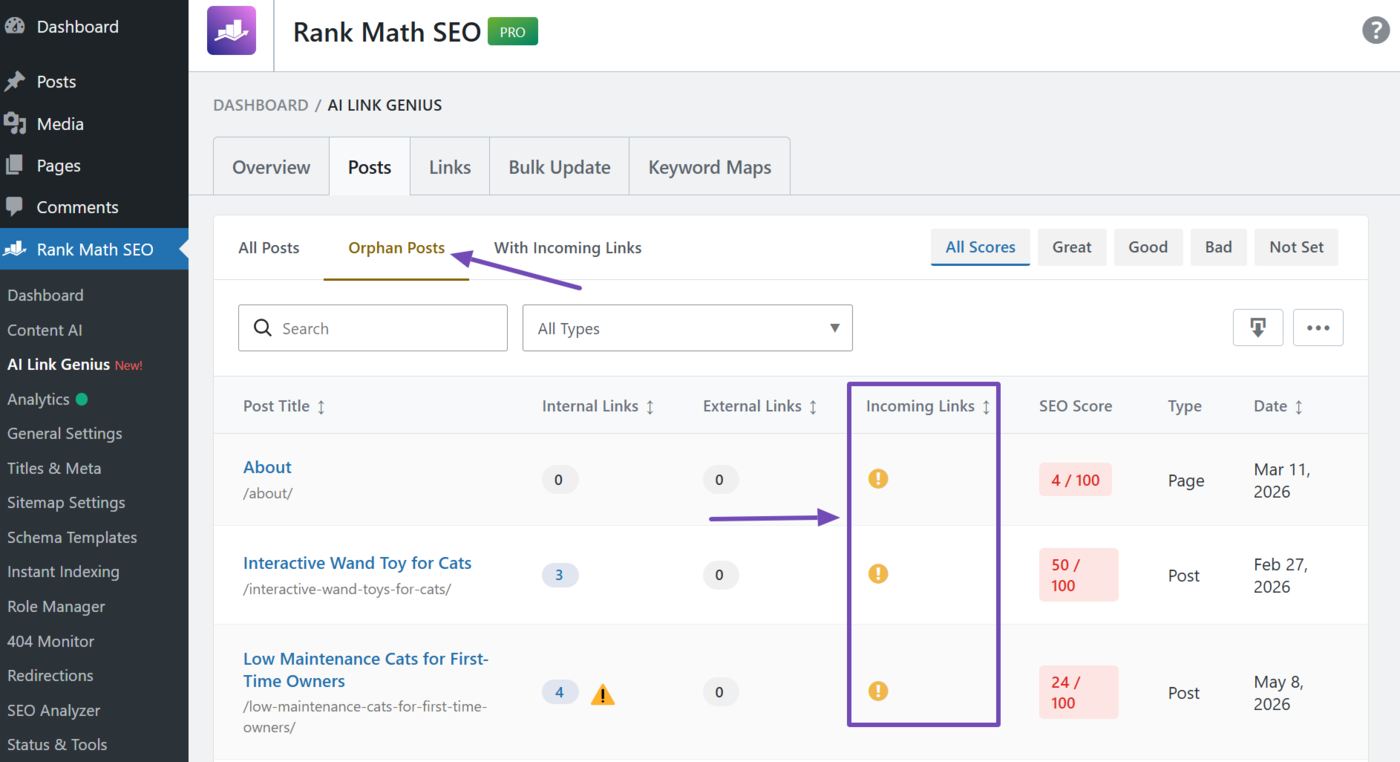
Task: Click the Pages icon in sidebar
Action: click(x=15, y=166)
